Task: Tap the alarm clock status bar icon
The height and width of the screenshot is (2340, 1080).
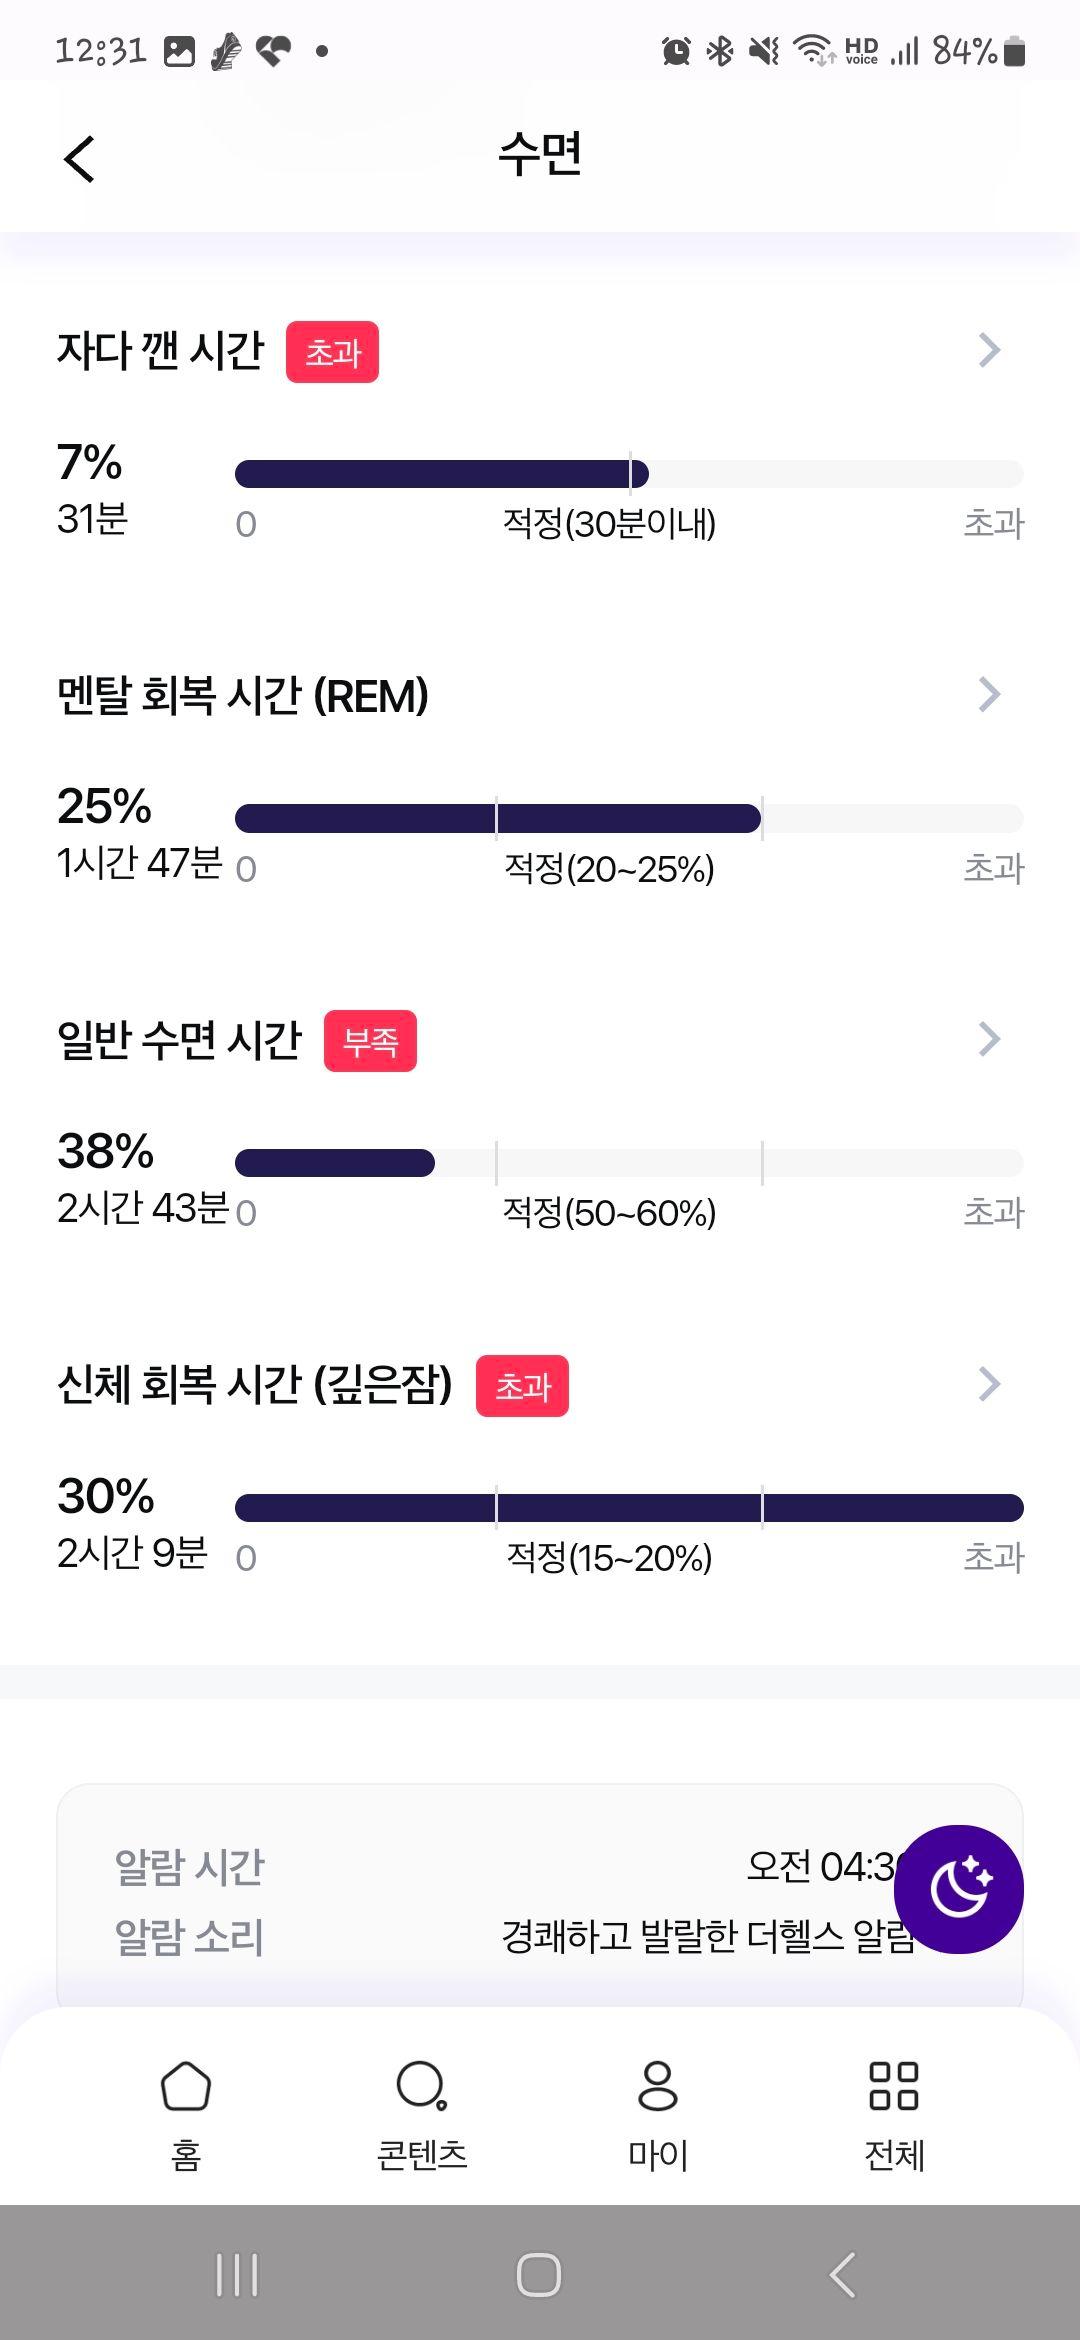Action: [676, 50]
